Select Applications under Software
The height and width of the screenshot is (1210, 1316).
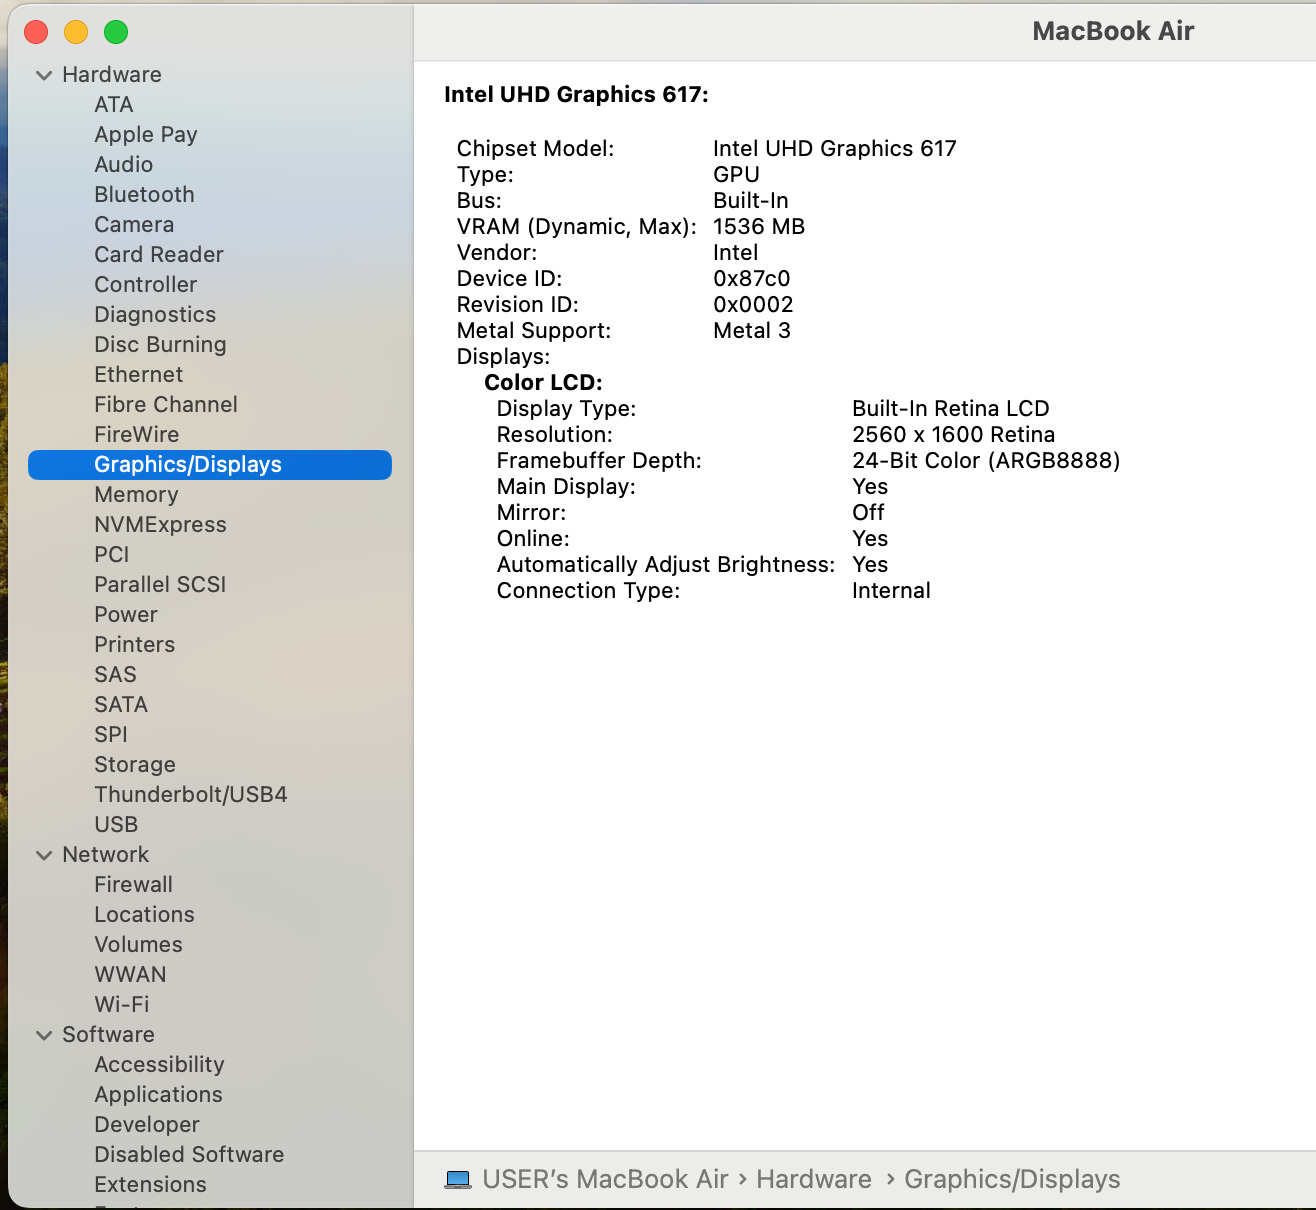tap(158, 1094)
